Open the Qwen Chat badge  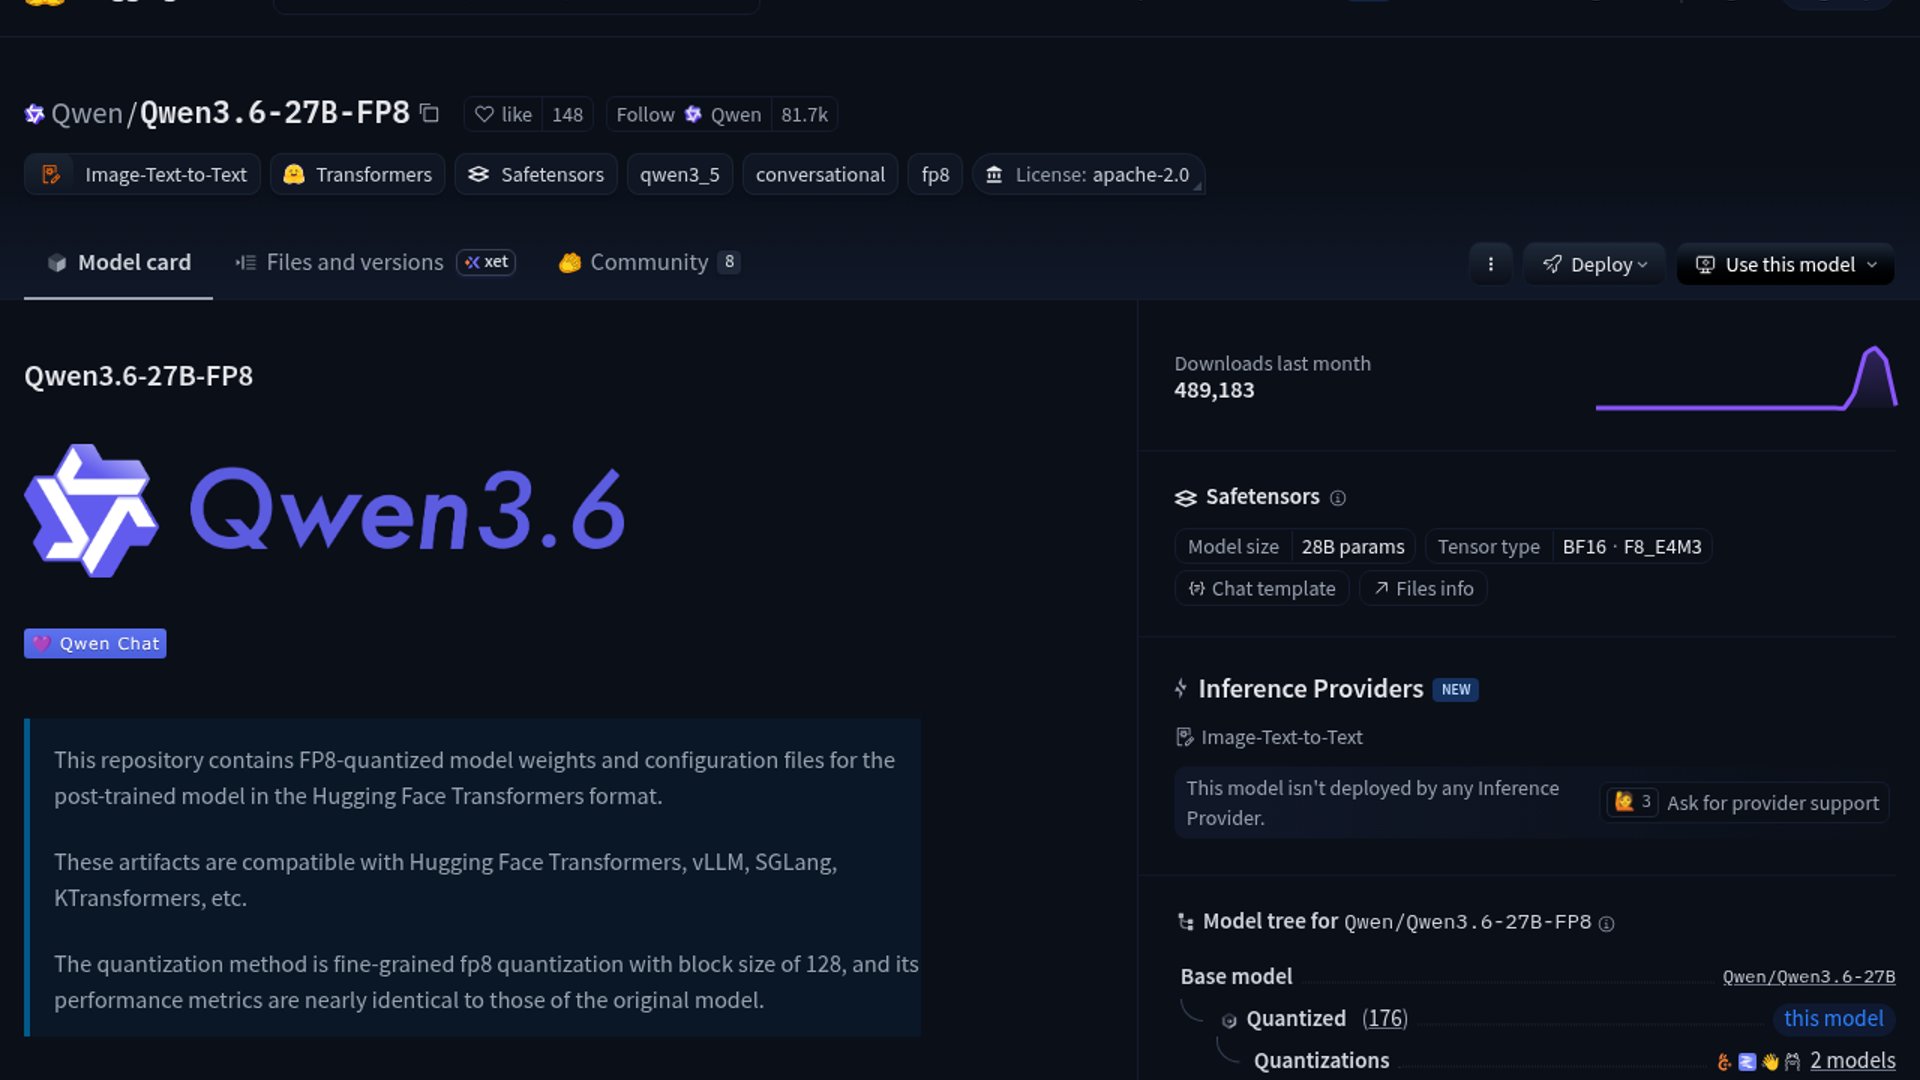(95, 643)
